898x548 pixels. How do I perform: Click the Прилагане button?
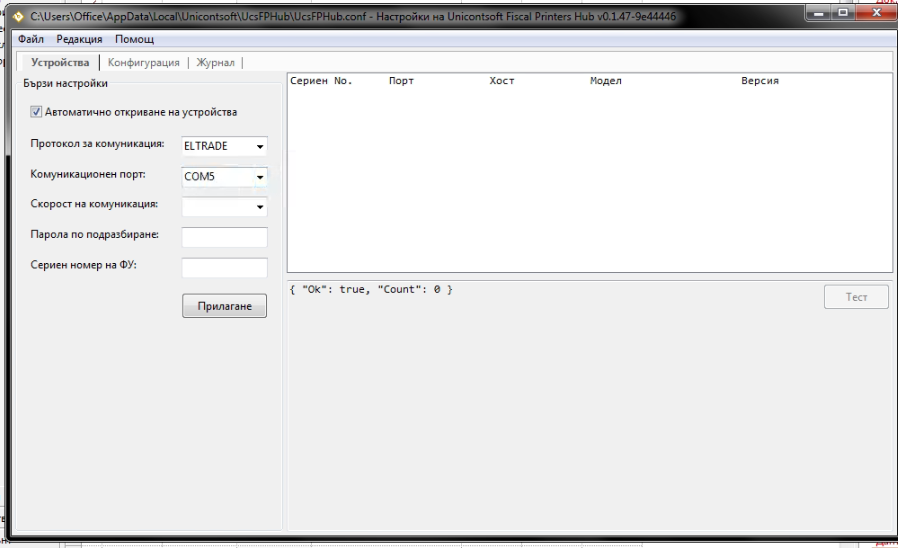[x=224, y=306]
